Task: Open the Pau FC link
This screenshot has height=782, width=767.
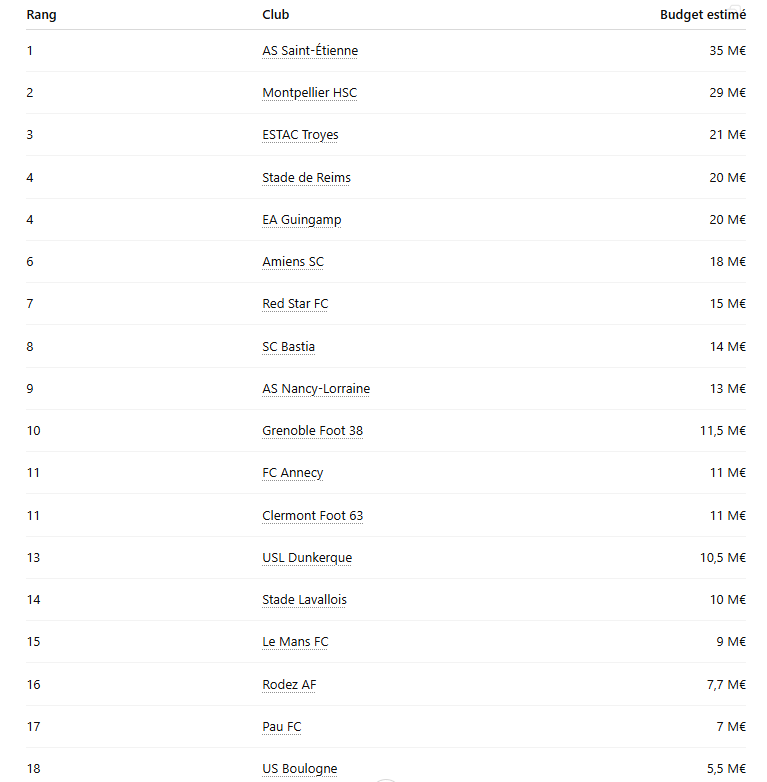Action: click(x=282, y=727)
